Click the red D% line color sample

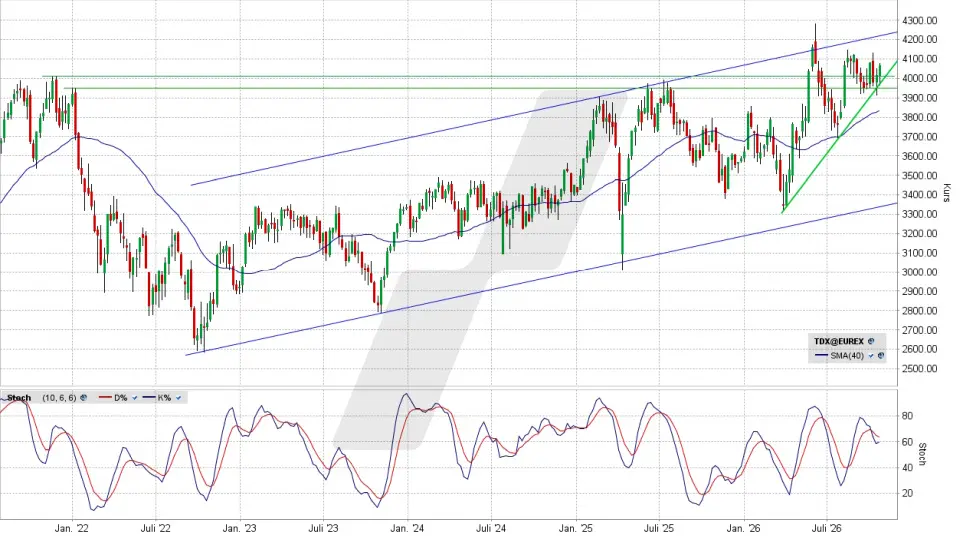coord(105,397)
